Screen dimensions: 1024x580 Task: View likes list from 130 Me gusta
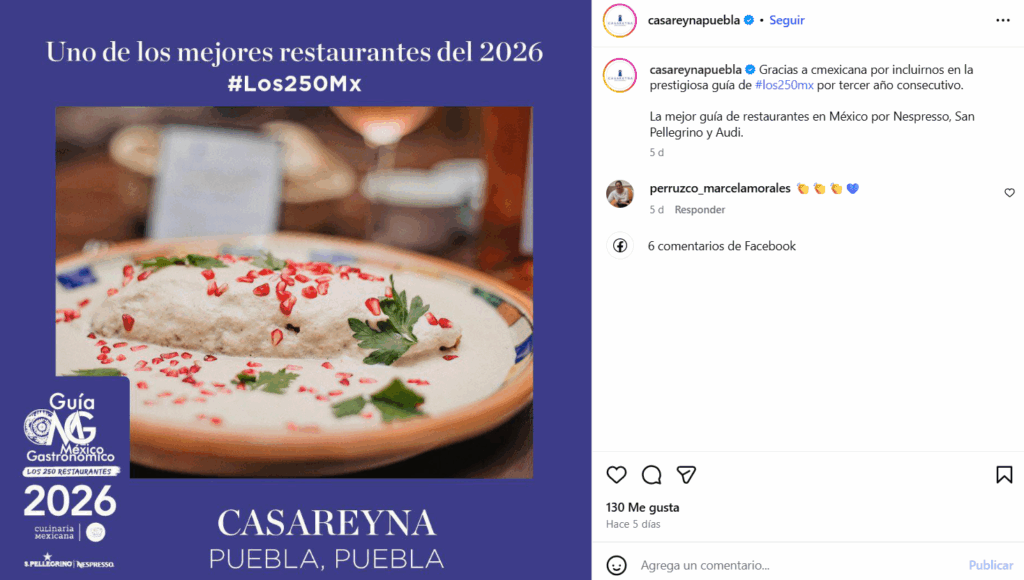click(x=643, y=508)
